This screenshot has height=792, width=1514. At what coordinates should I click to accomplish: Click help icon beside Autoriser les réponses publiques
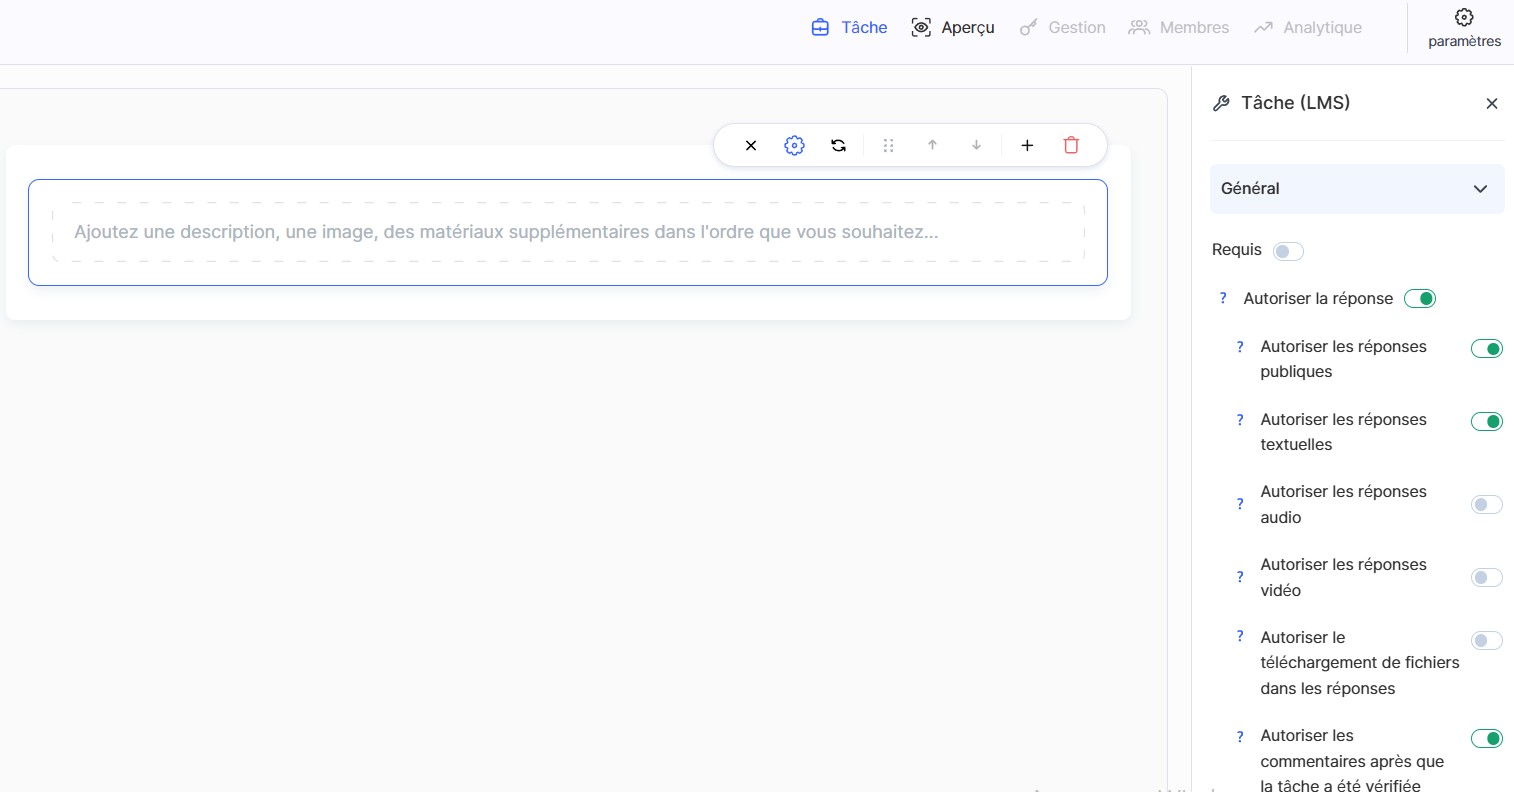(1240, 347)
